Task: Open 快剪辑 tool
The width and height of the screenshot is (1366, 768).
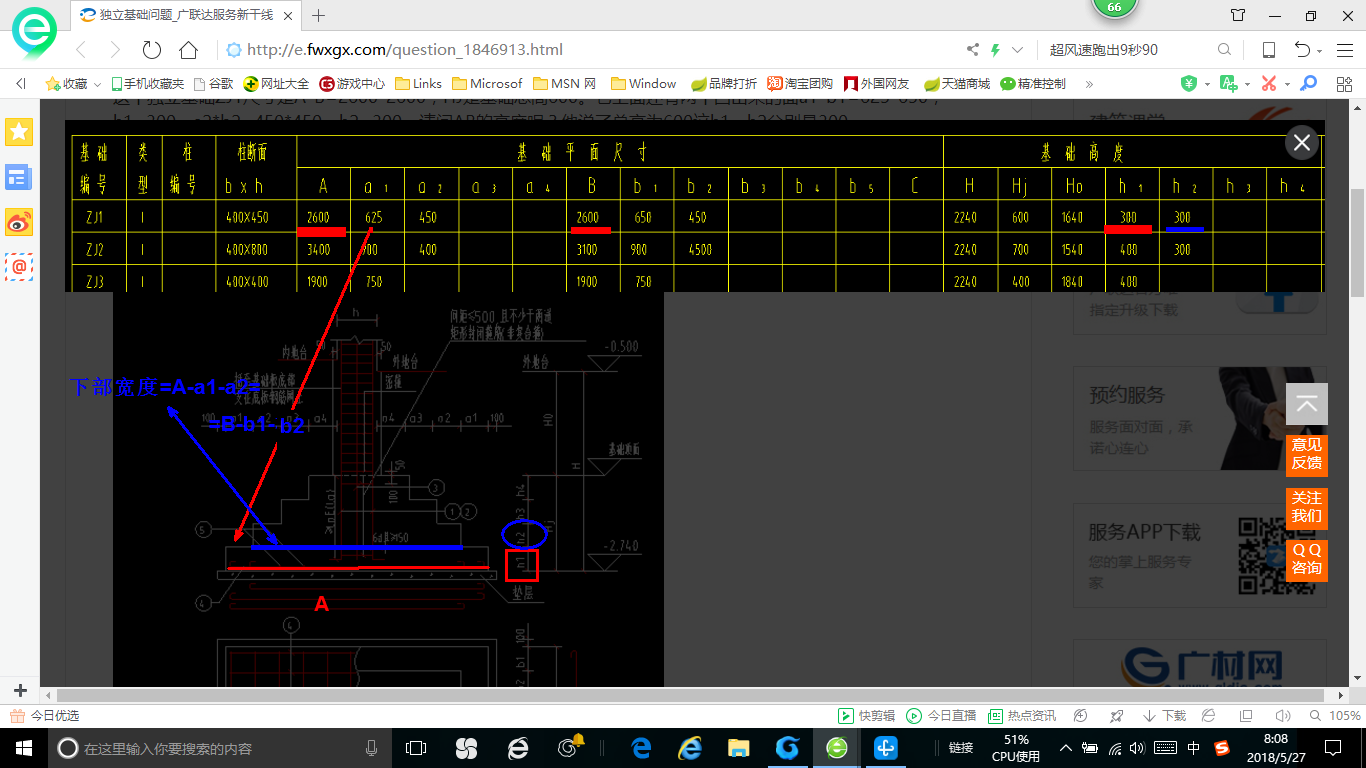Action: pos(866,716)
